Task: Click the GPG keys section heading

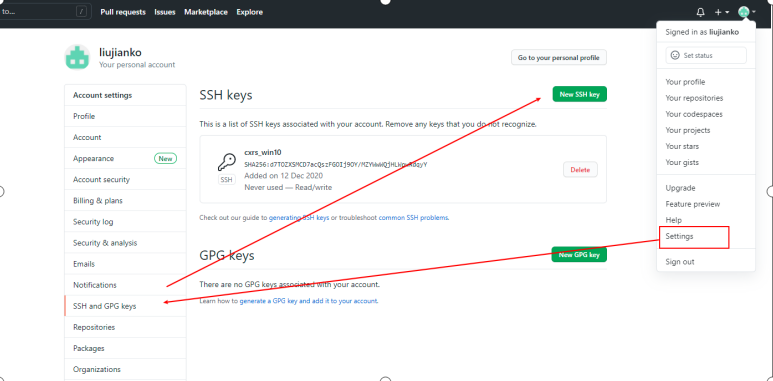Action: coord(227,255)
